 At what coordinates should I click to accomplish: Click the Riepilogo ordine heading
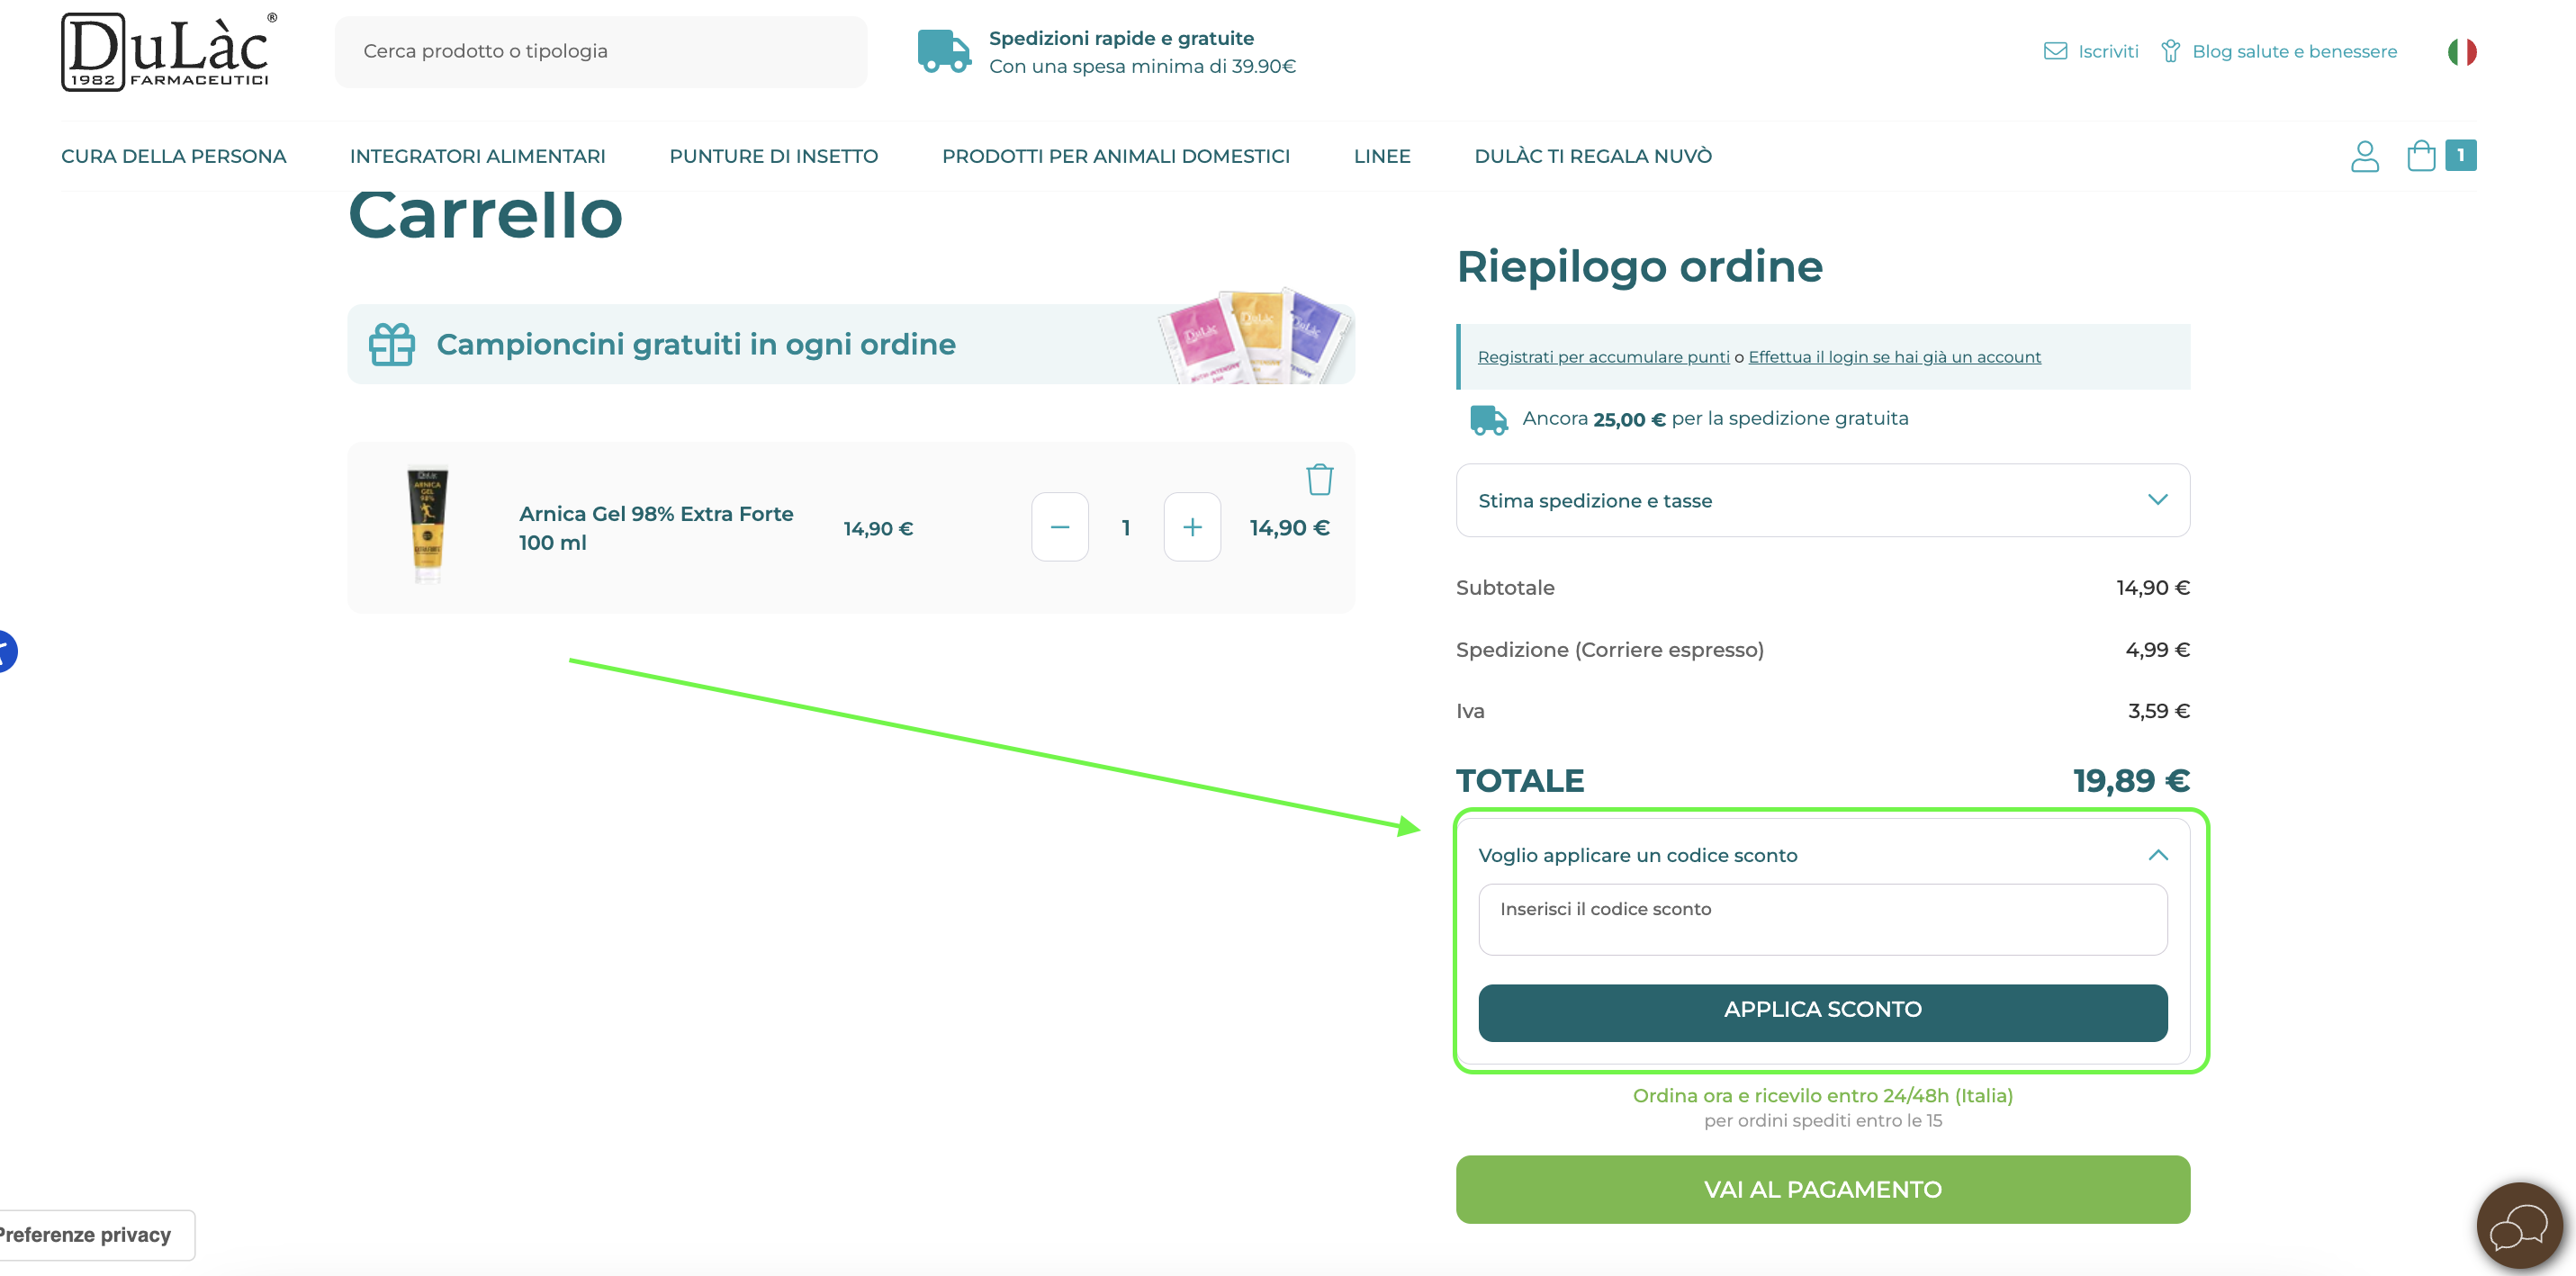coord(1639,266)
